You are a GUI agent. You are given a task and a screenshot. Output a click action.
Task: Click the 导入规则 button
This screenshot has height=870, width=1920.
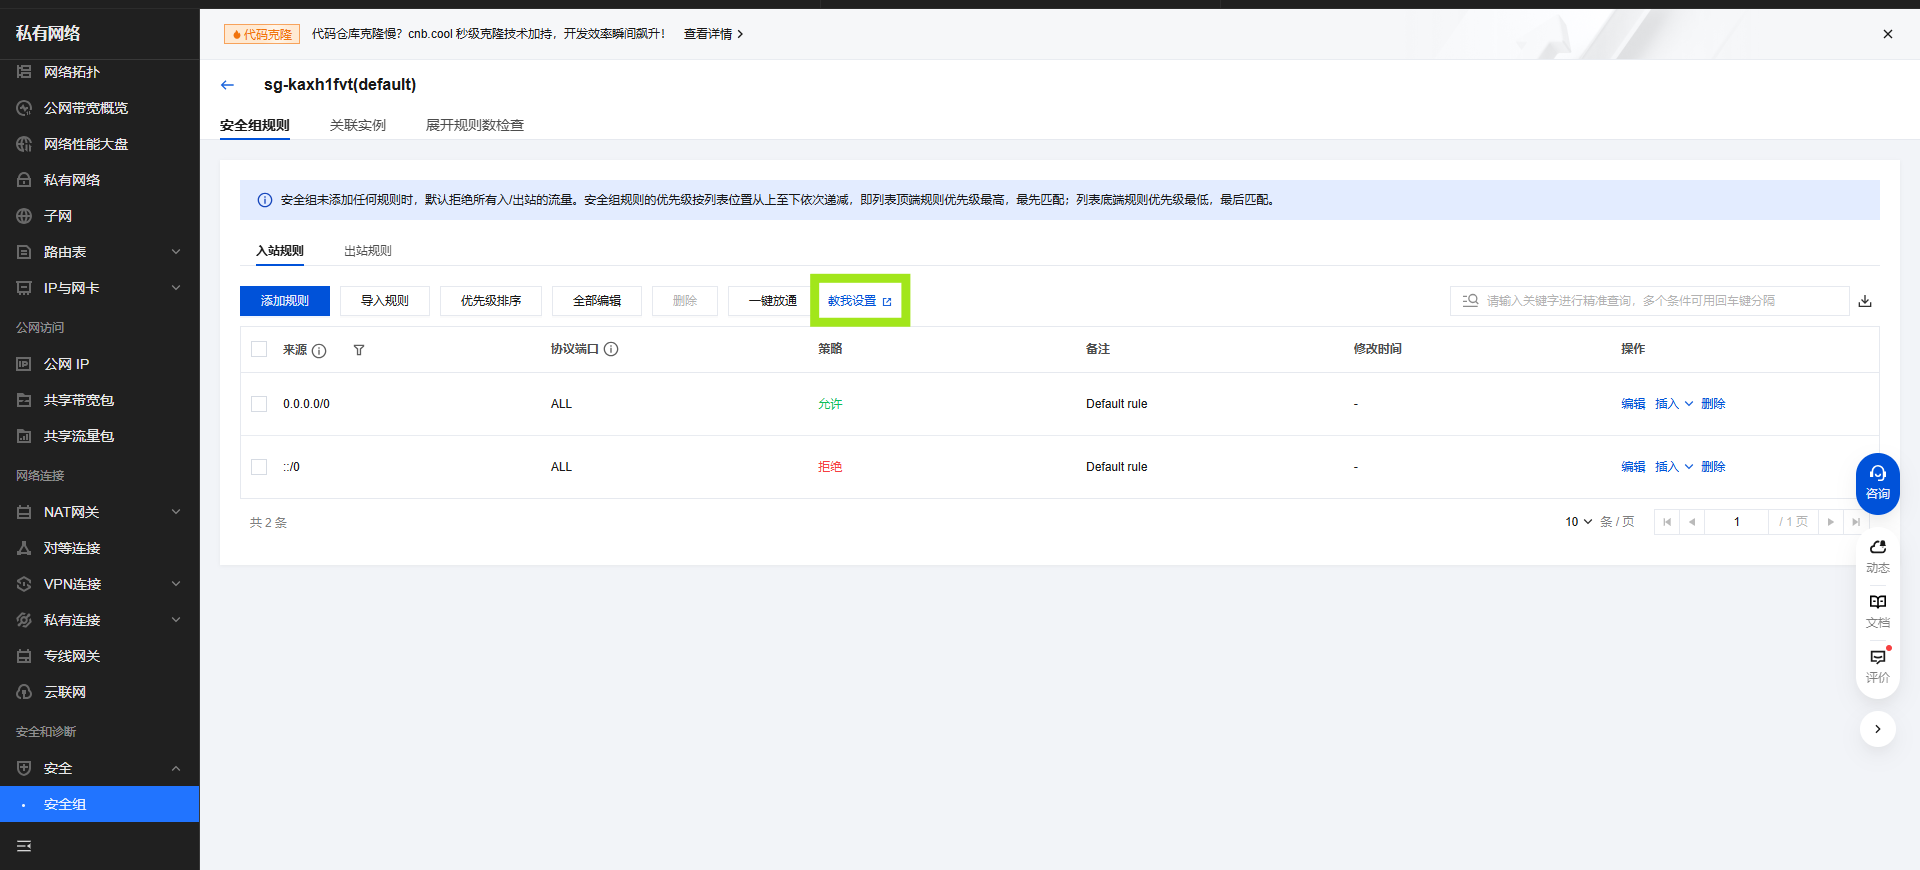[385, 301]
